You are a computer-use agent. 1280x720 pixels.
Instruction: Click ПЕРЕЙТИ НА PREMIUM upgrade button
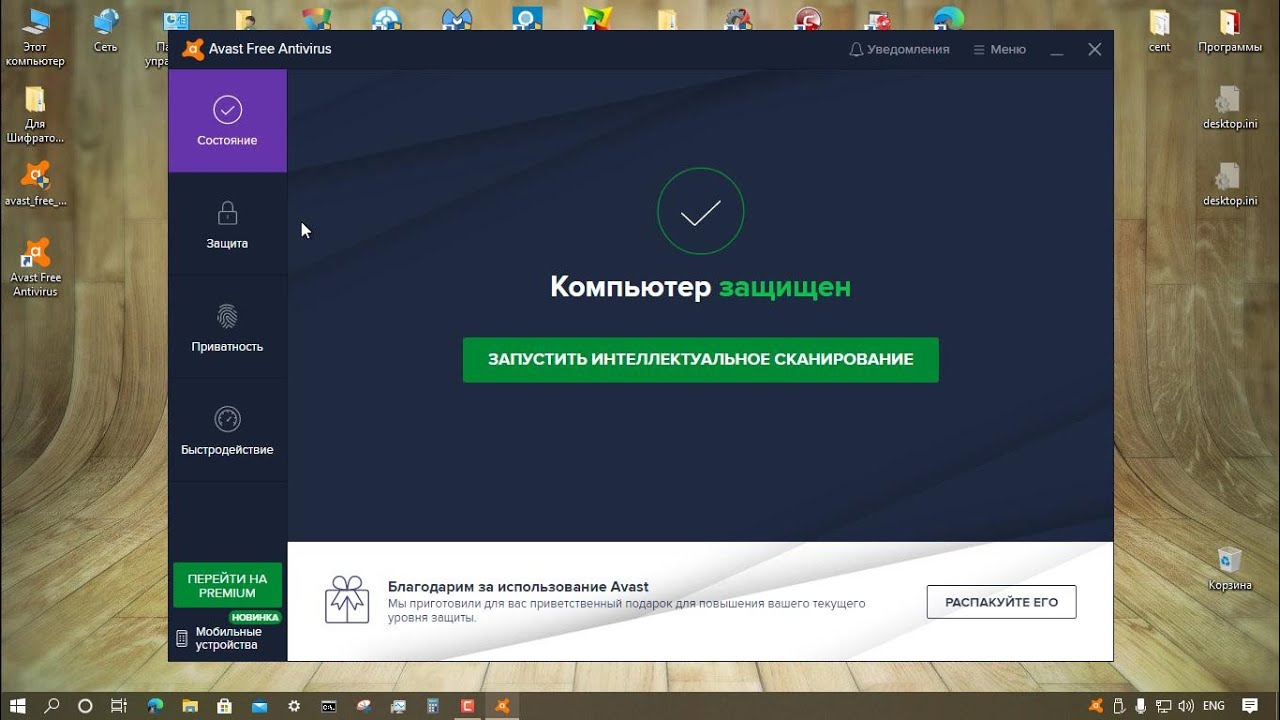point(227,585)
